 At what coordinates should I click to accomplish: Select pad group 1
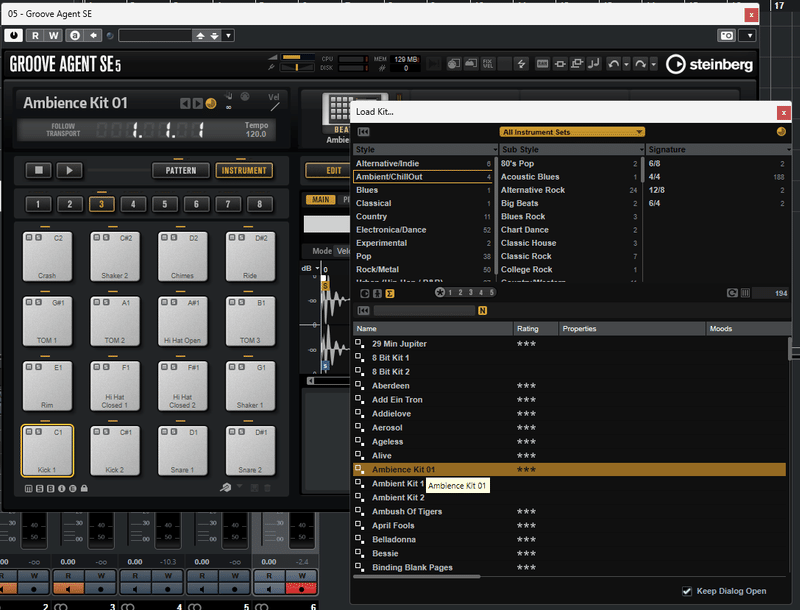38,205
